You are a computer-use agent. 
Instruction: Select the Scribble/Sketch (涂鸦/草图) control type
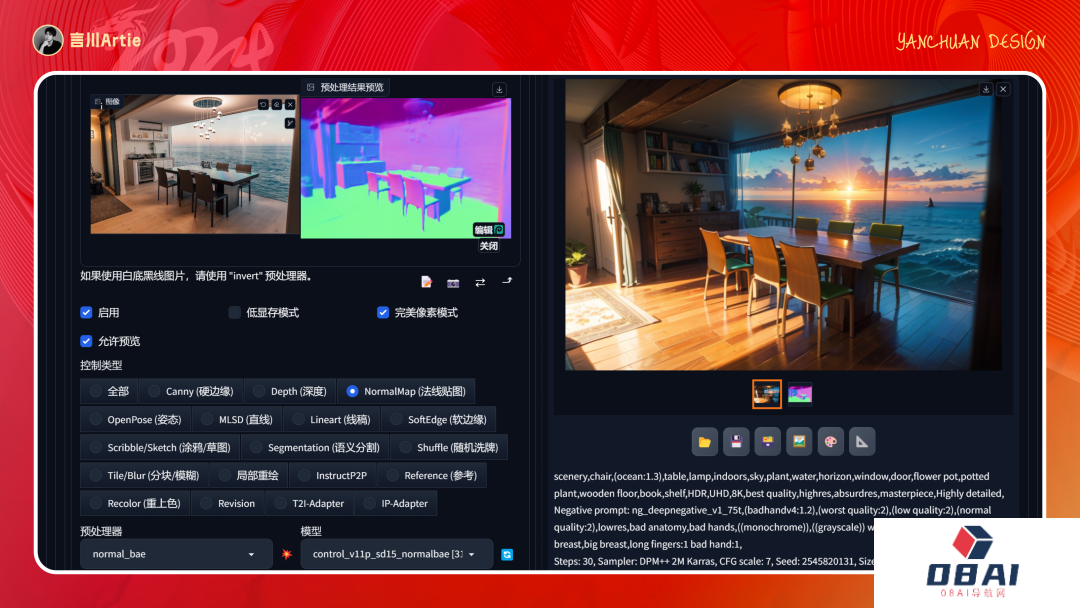(x=160, y=448)
